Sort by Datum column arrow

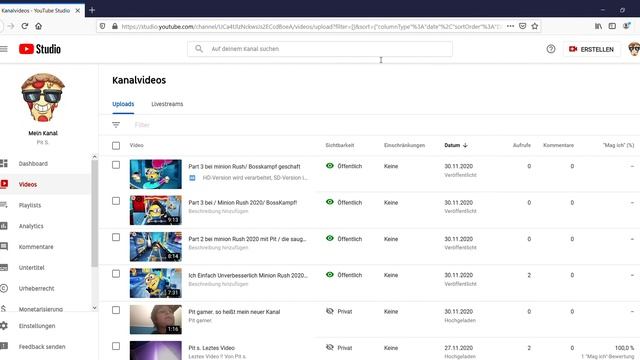(x=465, y=145)
